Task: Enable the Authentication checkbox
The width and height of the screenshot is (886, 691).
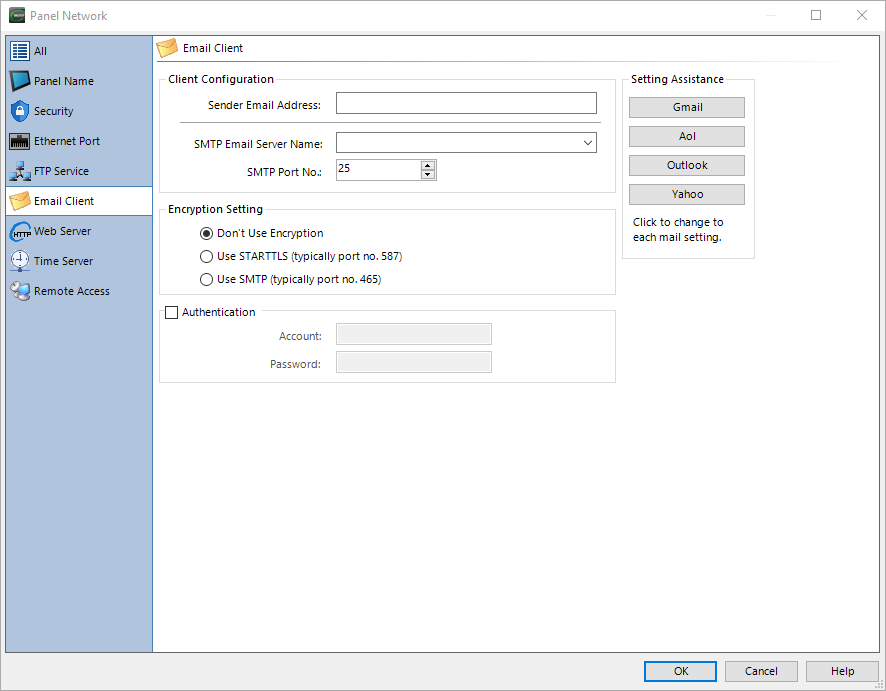Action: [171, 312]
